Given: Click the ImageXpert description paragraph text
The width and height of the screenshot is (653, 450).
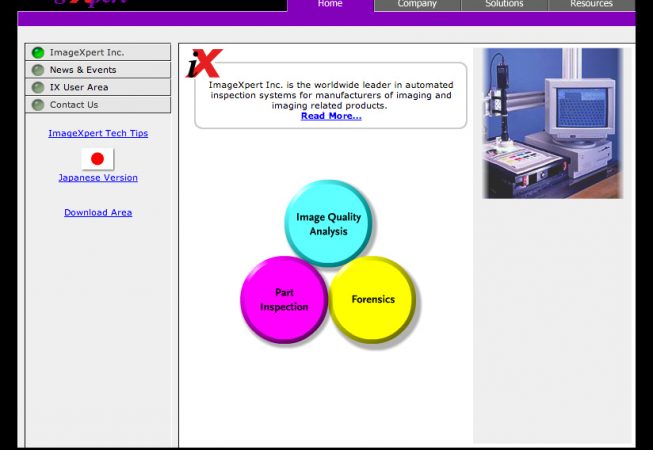Looking at the screenshot, I should pos(331,95).
